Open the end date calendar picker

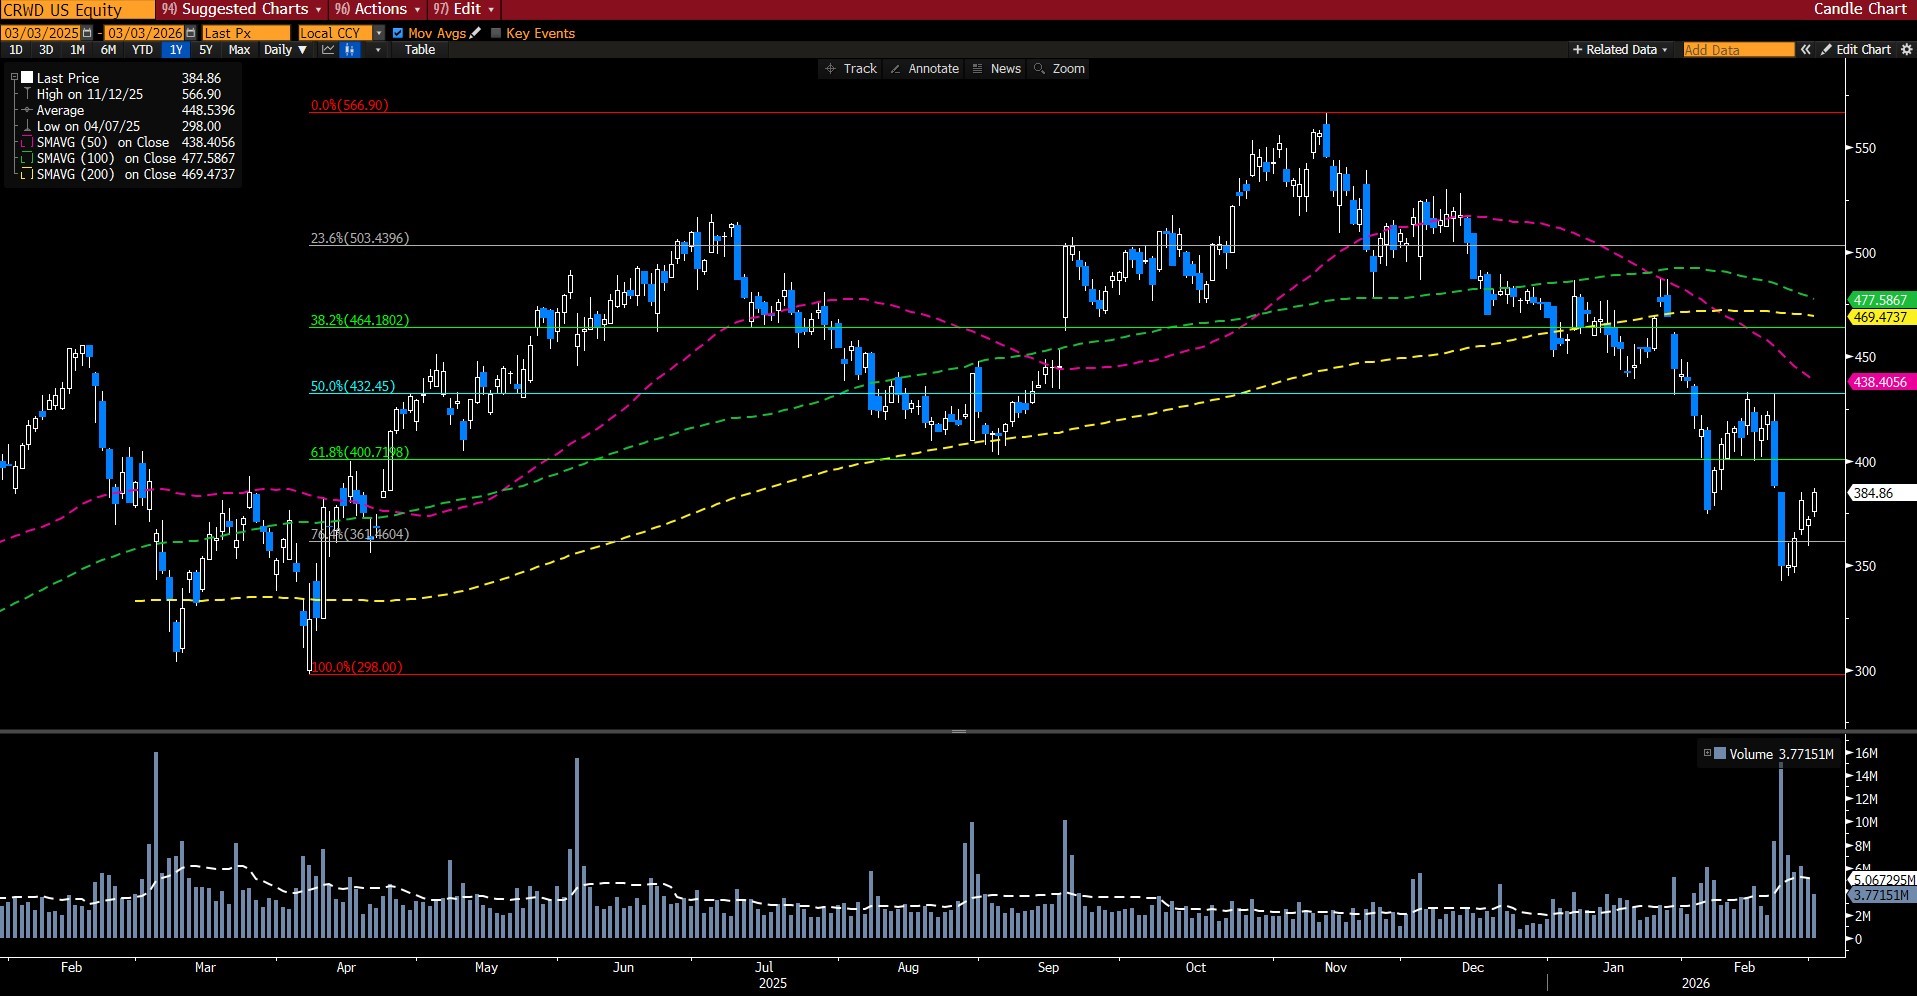click(x=191, y=33)
